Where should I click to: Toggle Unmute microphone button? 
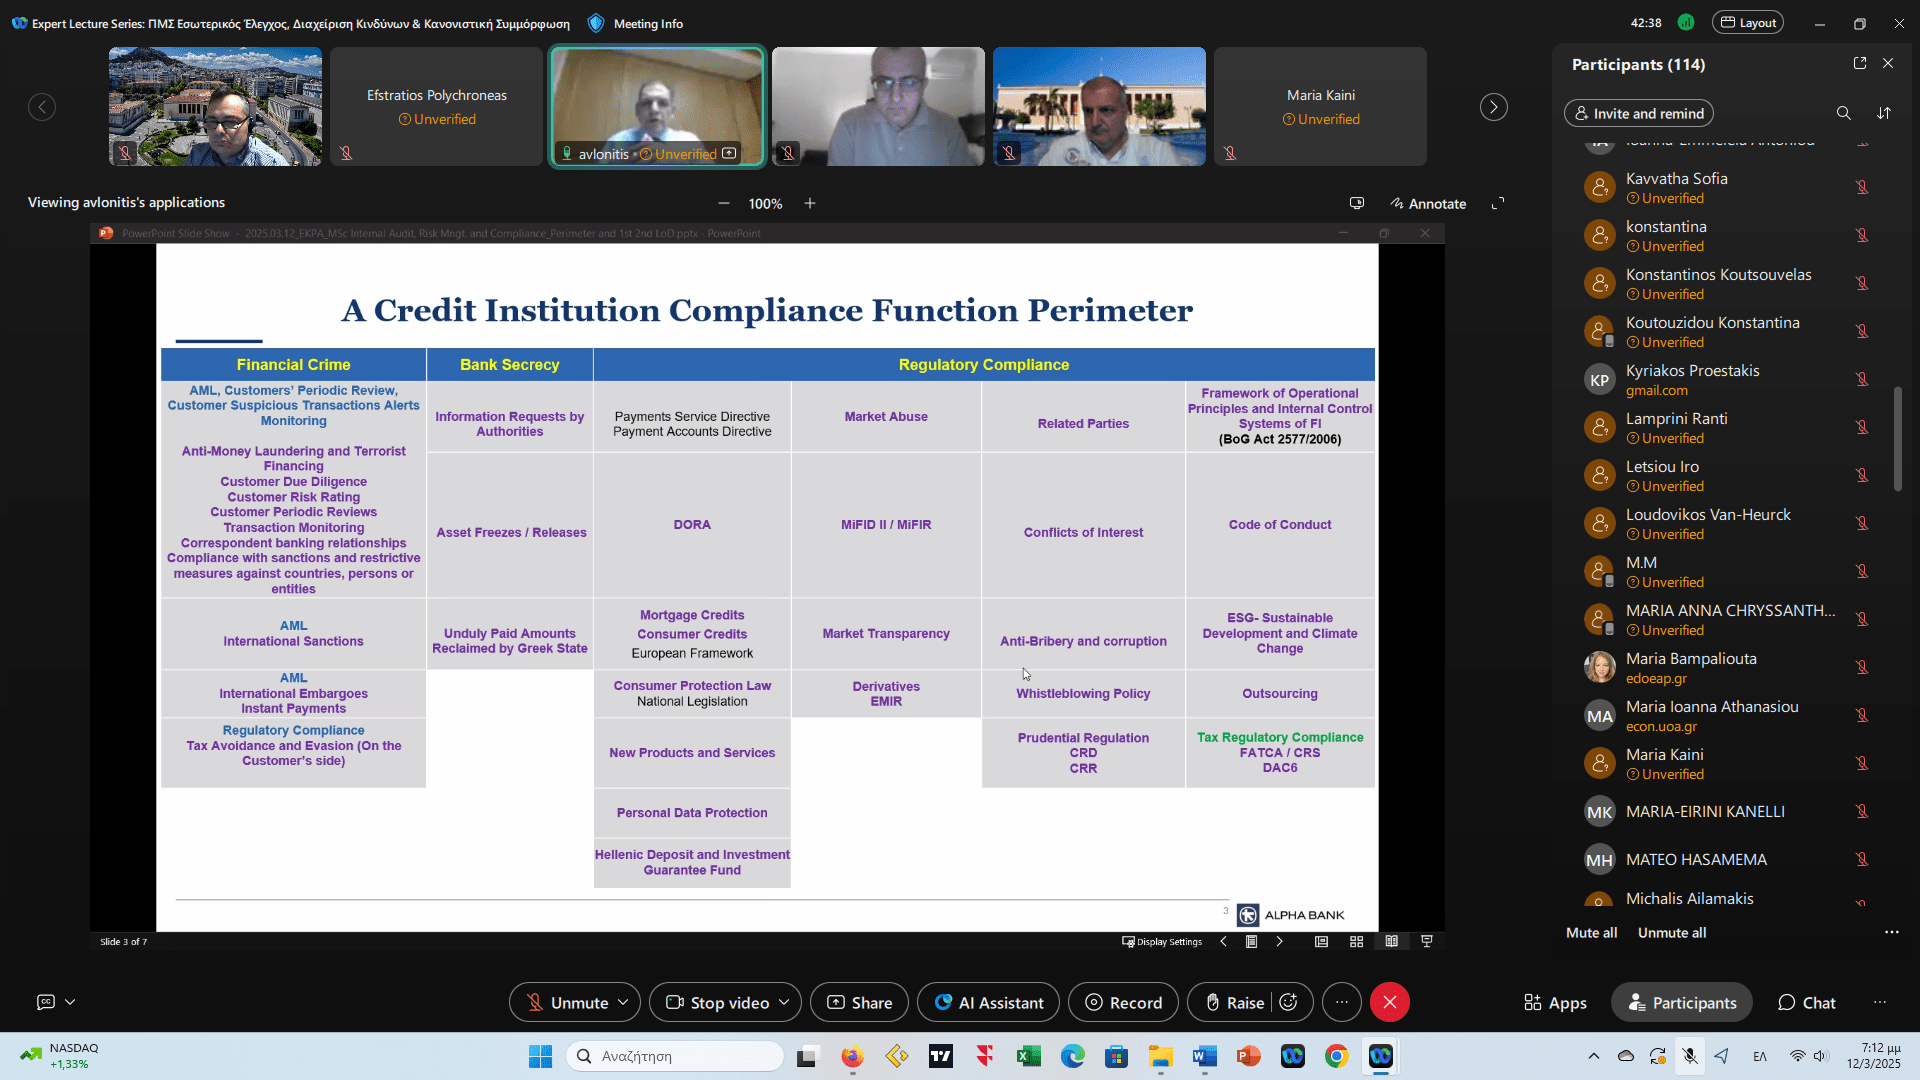click(x=566, y=1002)
